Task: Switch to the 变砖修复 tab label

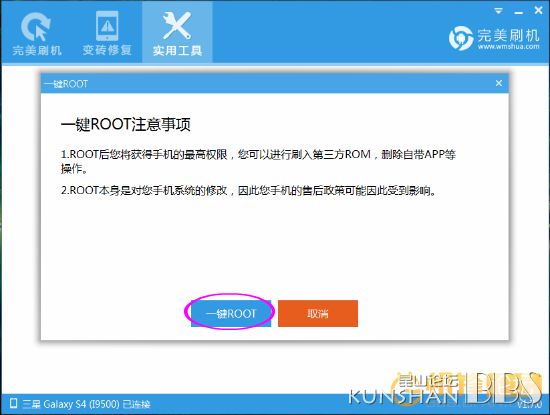Action: [x=107, y=50]
